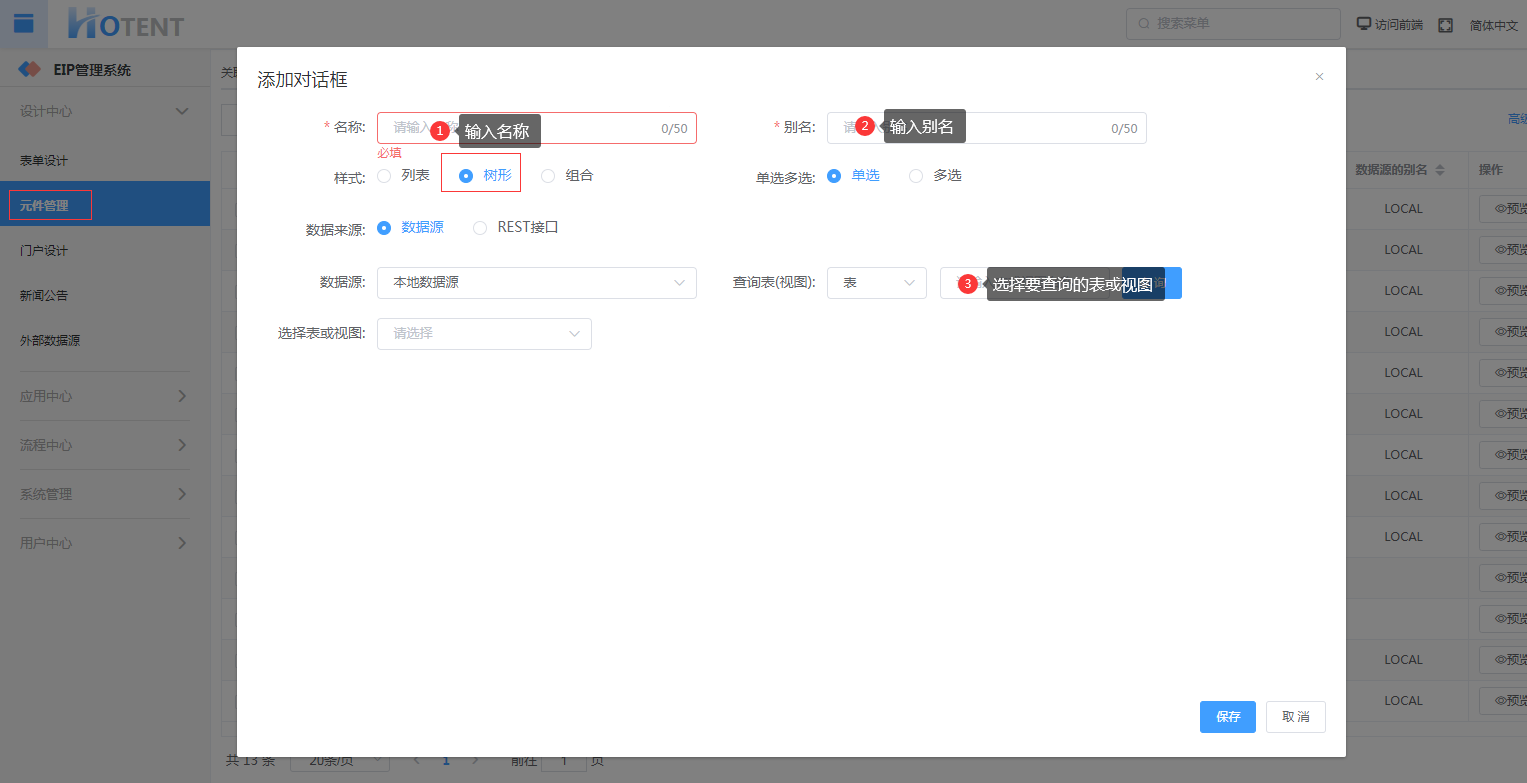
Task: Click the 保存 button
Action: point(1227,717)
